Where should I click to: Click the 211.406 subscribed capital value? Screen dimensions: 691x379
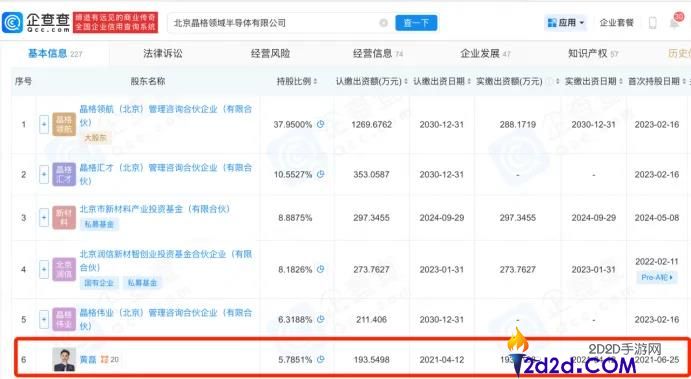372,320
